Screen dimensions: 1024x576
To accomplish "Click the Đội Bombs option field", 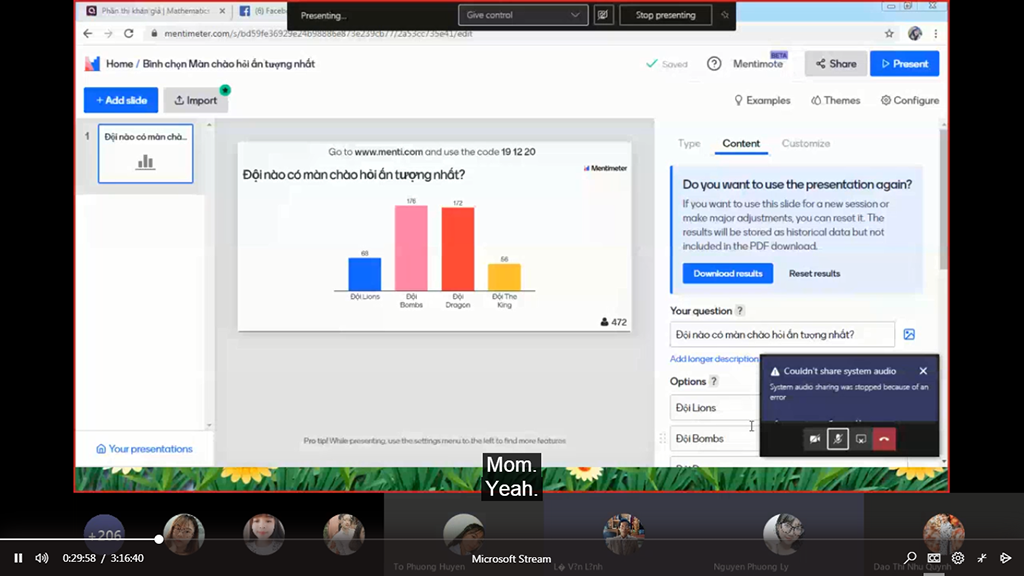I will click(x=714, y=438).
